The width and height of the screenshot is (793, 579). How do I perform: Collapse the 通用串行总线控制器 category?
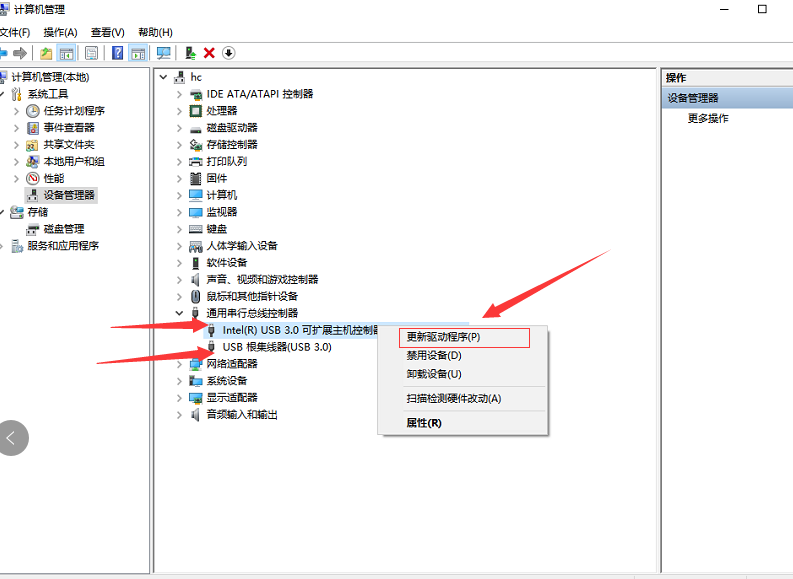pos(180,313)
